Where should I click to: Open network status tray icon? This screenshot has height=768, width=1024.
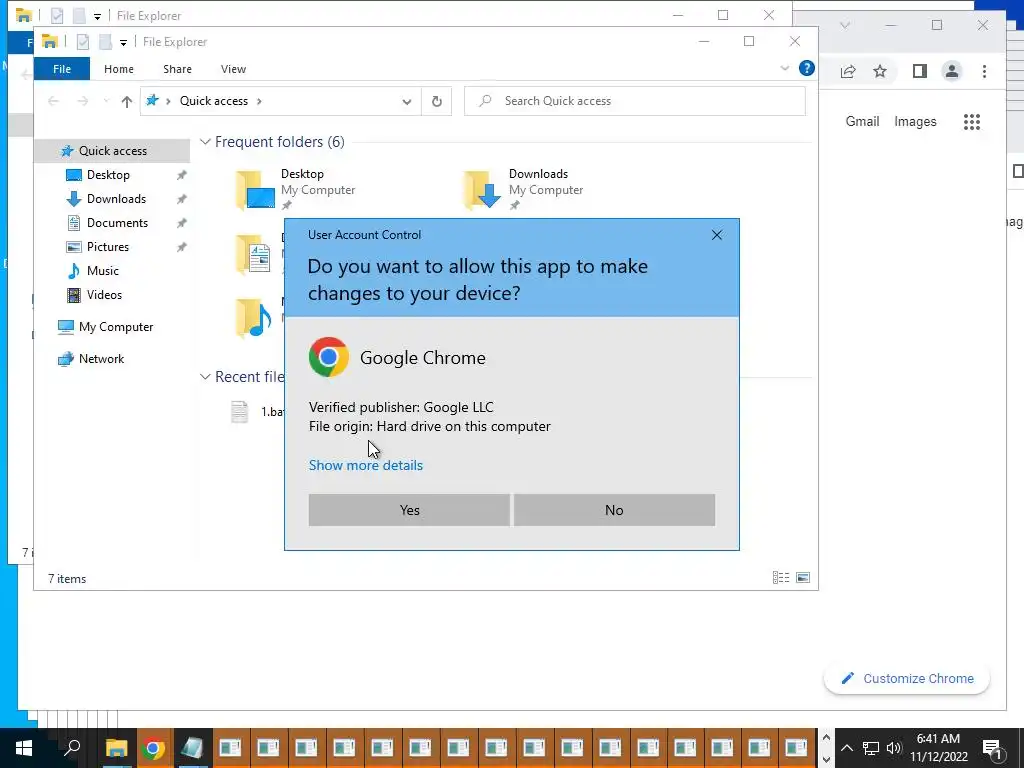point(871,748)
